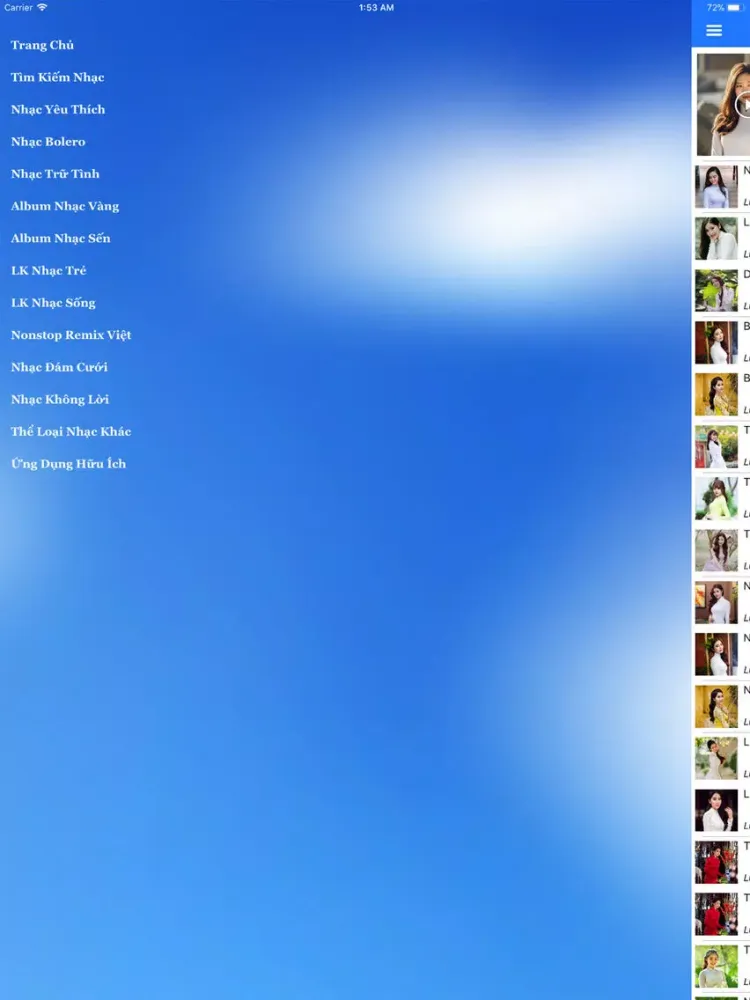
Task: Tap song thumbnail with green leaf background
Action: point(716,290)
